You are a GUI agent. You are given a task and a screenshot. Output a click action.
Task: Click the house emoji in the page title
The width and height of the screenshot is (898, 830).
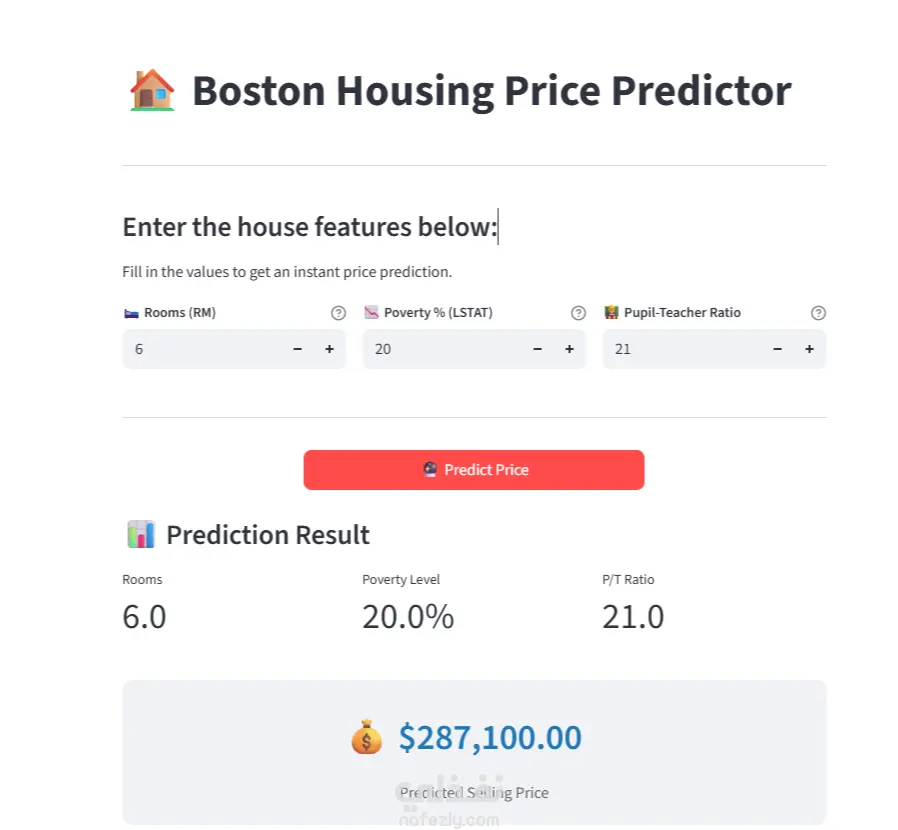pos(153,90)
